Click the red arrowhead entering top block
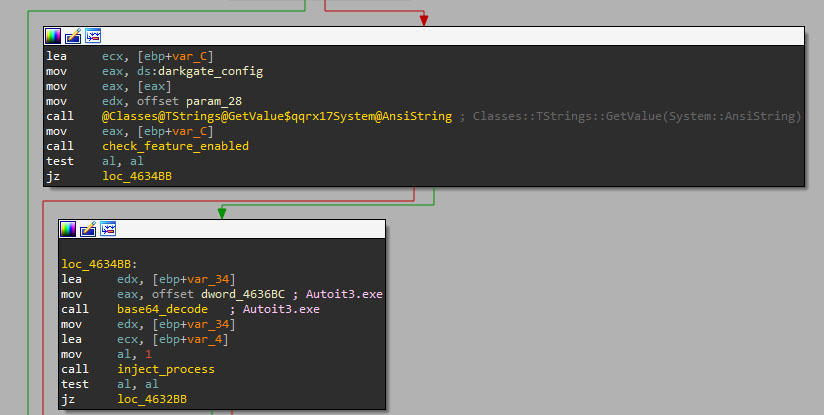Image resolution: width=824 pixels, height=415 pixels. click(x=423, y=20)
